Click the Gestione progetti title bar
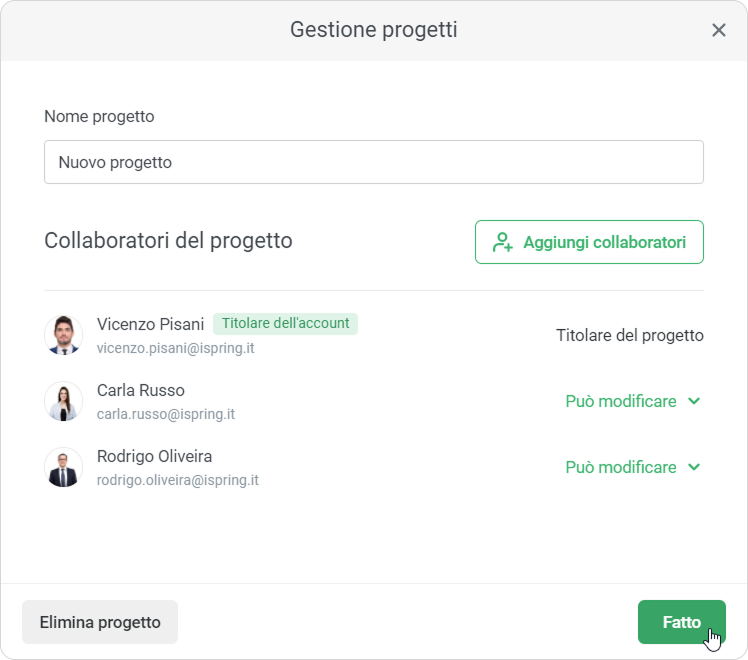Screen dimensions: 748x660 coord(373,30)
